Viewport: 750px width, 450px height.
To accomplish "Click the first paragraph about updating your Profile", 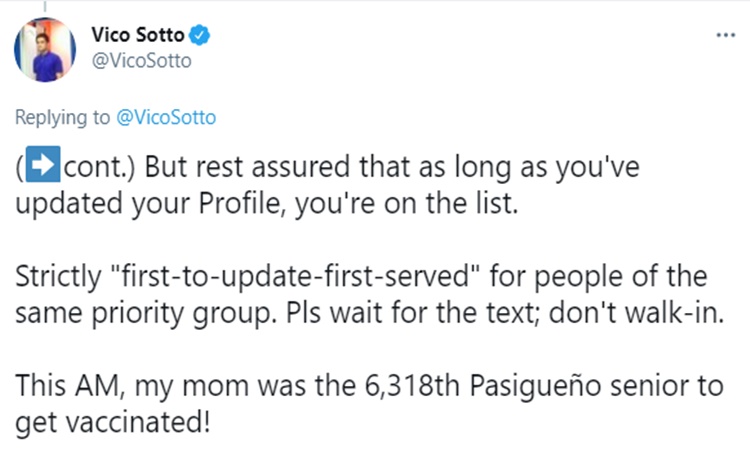I will coord(327,185).
